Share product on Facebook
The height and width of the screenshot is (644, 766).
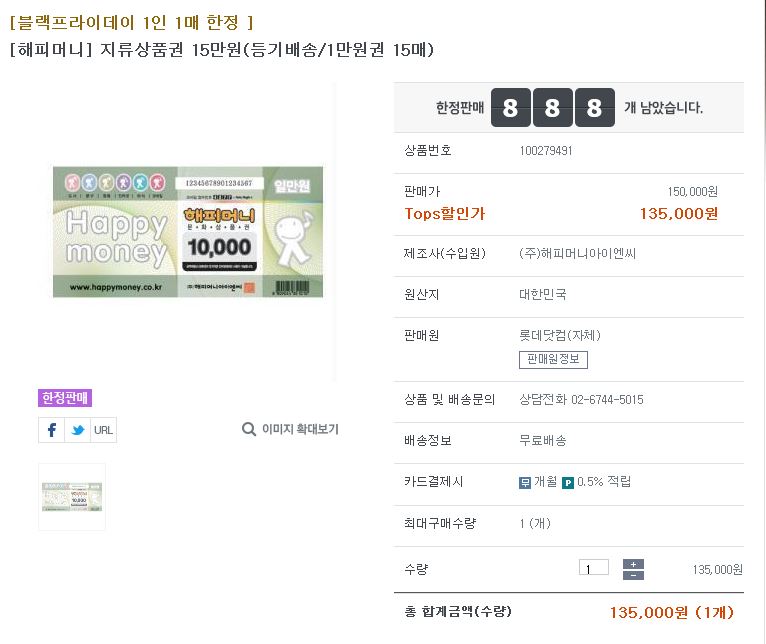(52, 430)
